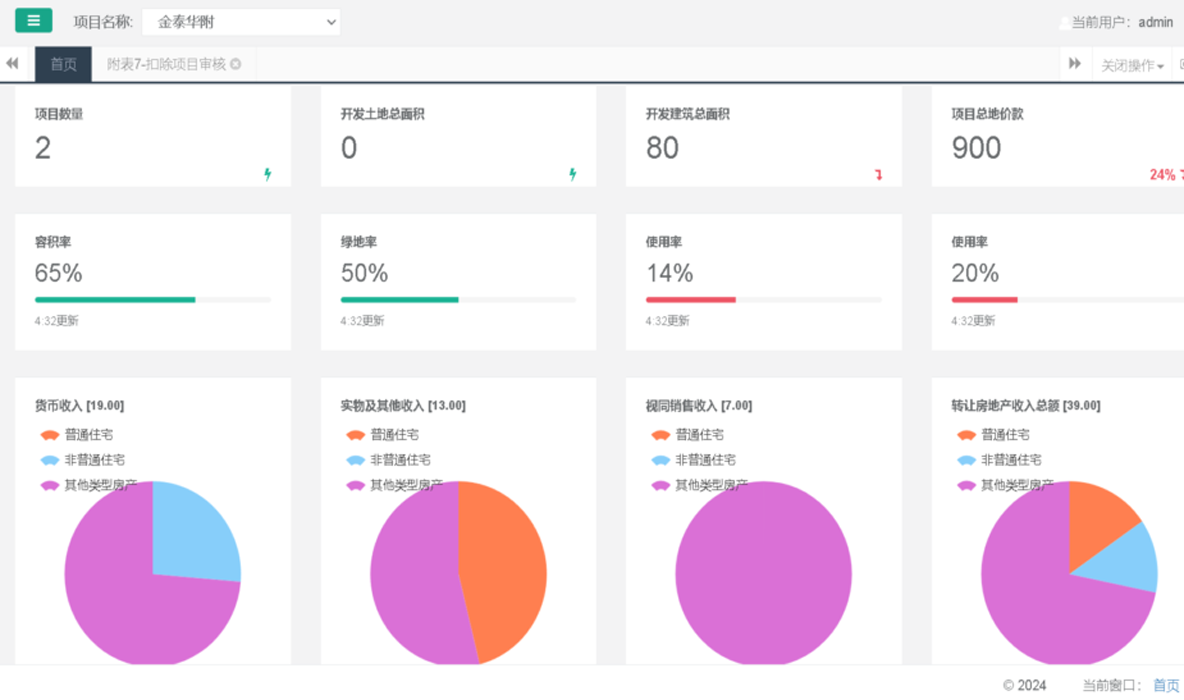Click the 实物及其他收入 [13.00] chart title
1184x700 pixels.
(x=402, y=406)
